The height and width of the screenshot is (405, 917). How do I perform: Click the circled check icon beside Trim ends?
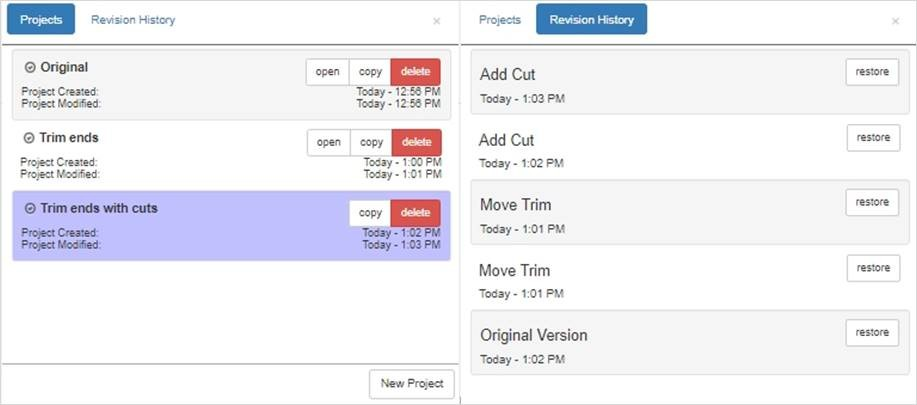point(29,138)
